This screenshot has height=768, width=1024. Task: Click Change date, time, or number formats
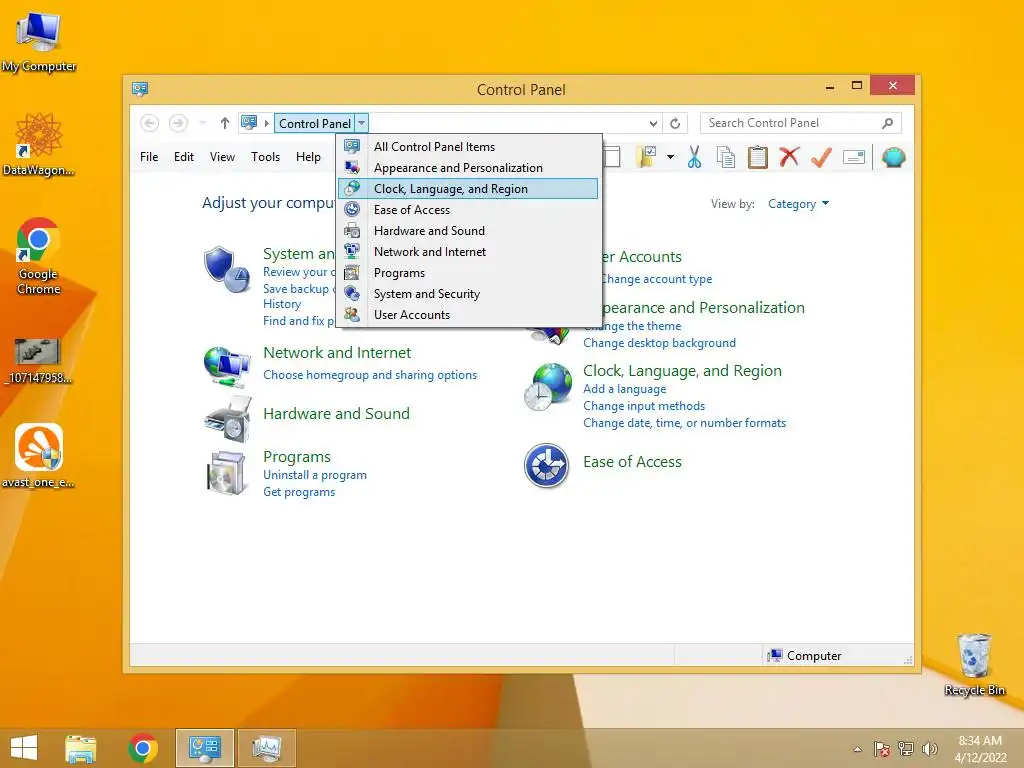pos(684,423)
